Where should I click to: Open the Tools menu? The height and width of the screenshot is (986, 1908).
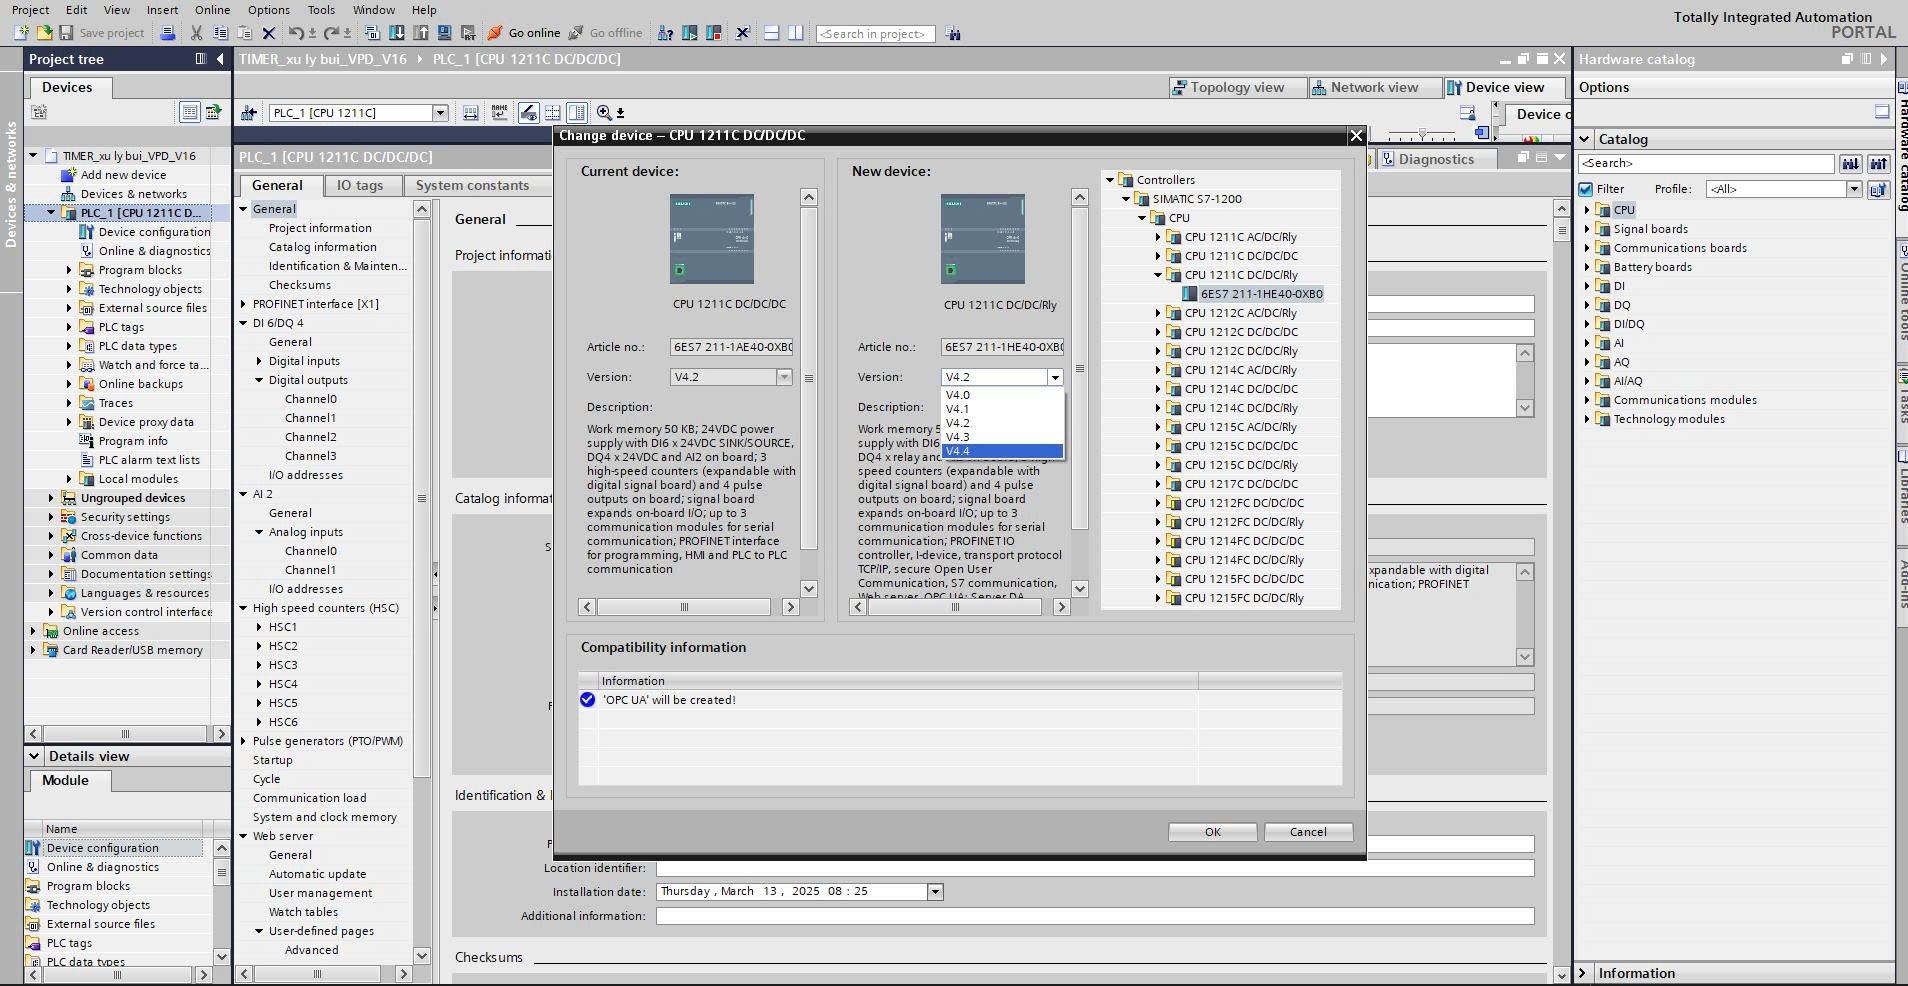[321, 10]
